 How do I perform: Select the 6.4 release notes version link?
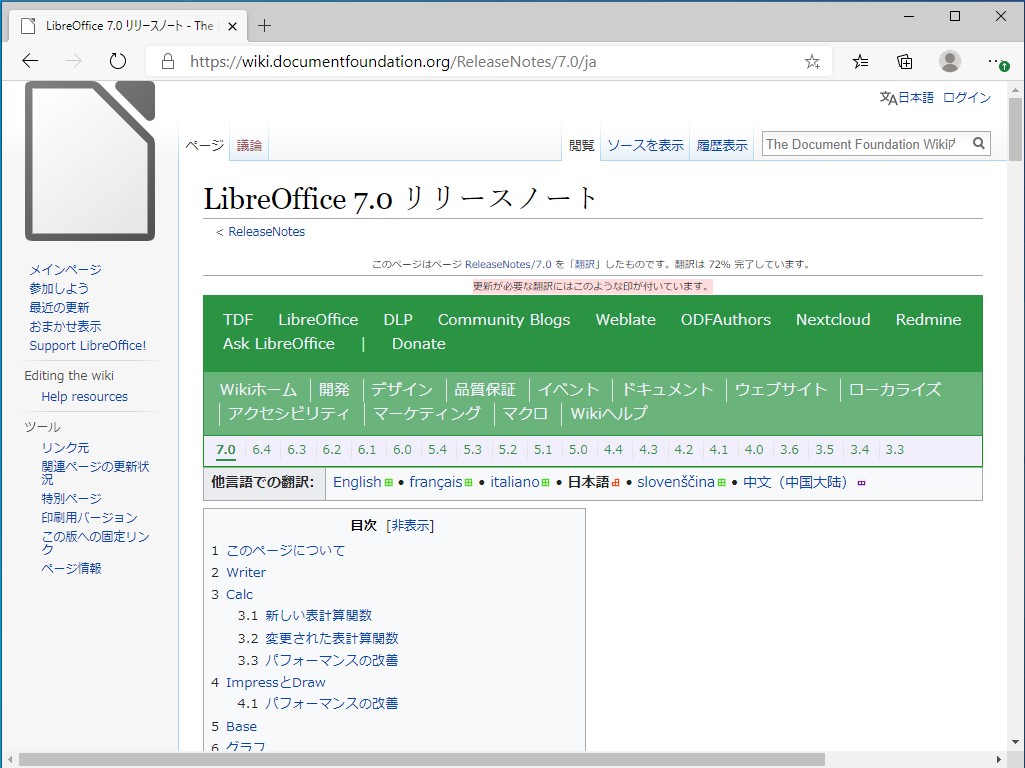pyautogui.click(x=261, y=449)
